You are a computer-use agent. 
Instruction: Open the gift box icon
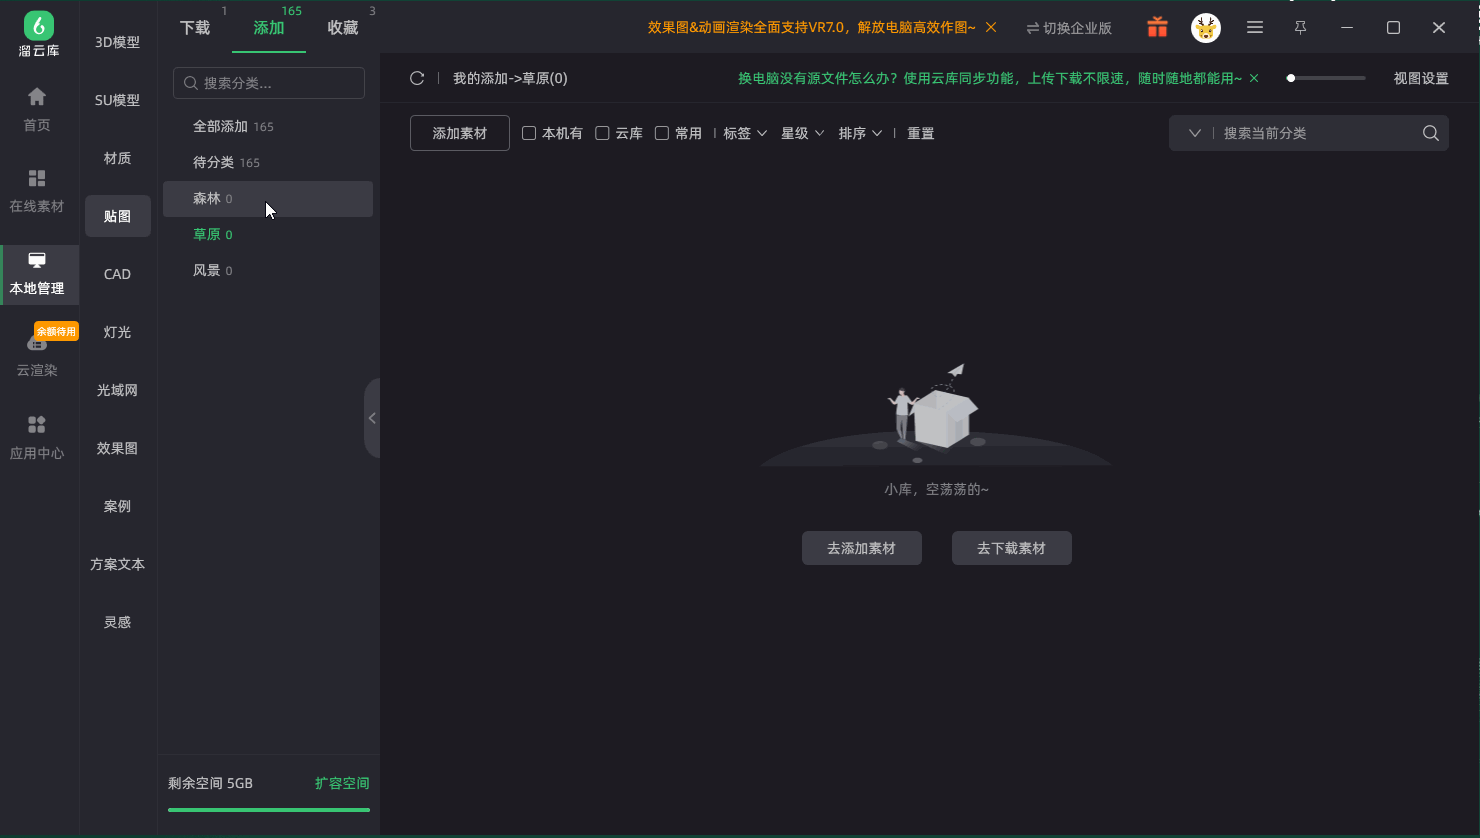1157,28
